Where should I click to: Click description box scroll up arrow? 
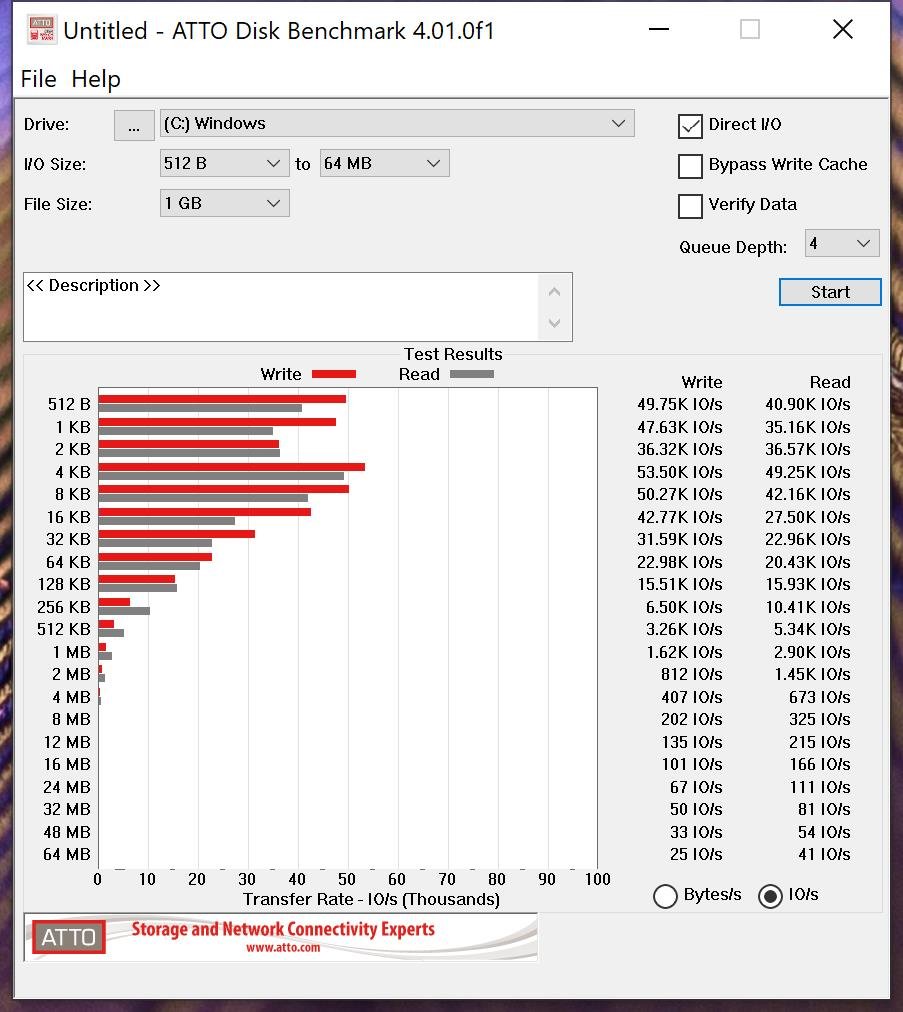coord(554,292)
